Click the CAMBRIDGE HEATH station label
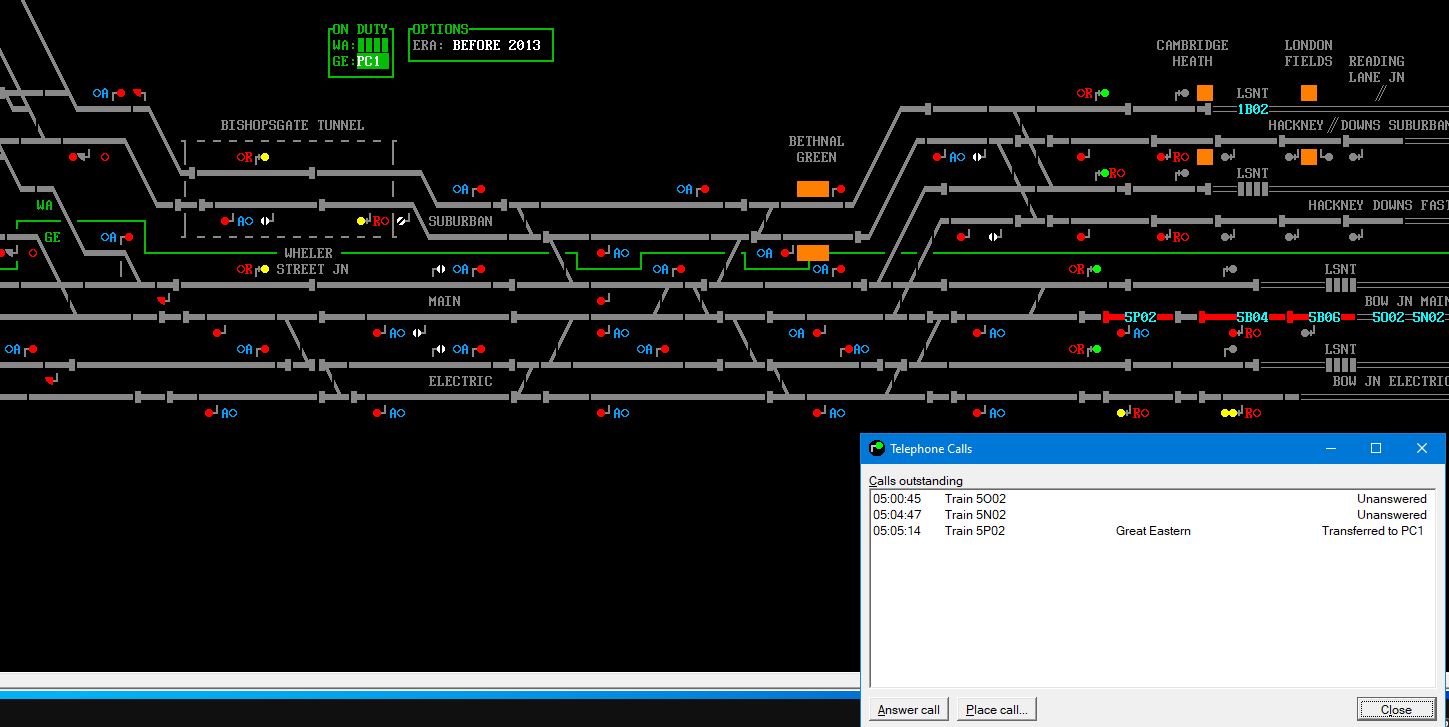This screenshot has height=727, width=1449. (x=1193, y=53)
